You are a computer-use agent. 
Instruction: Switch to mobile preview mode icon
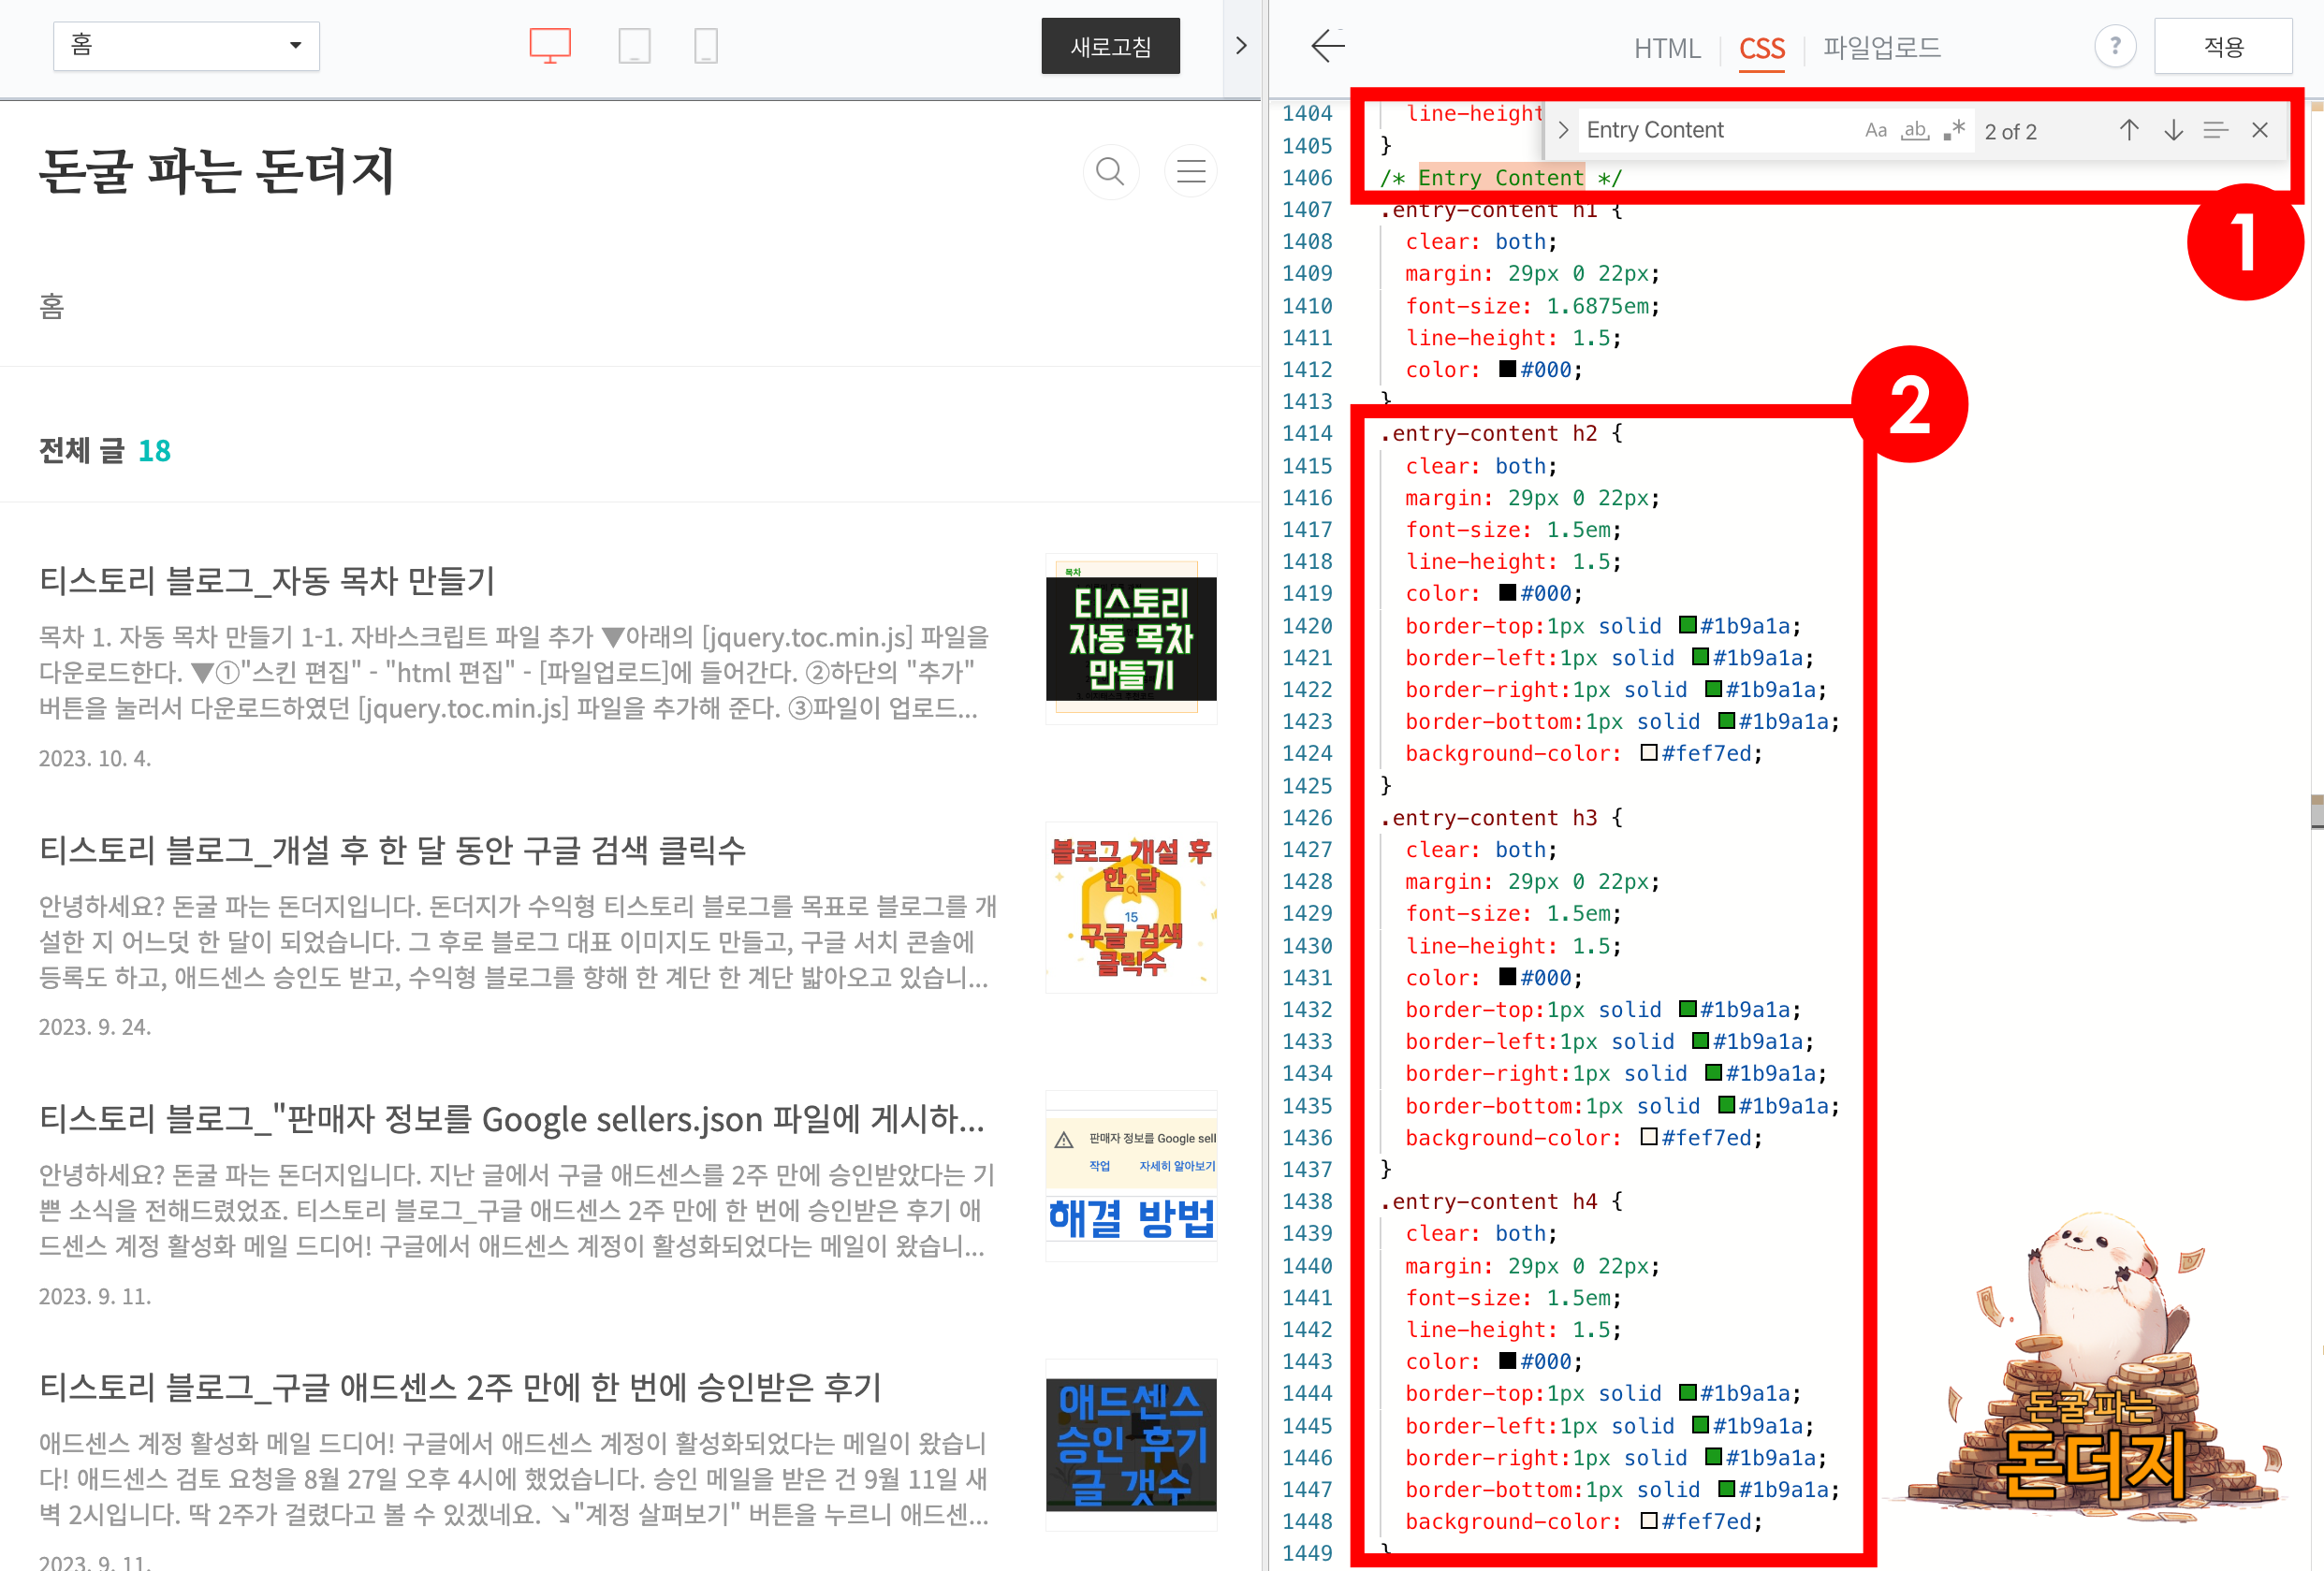[x=706, y=45]
